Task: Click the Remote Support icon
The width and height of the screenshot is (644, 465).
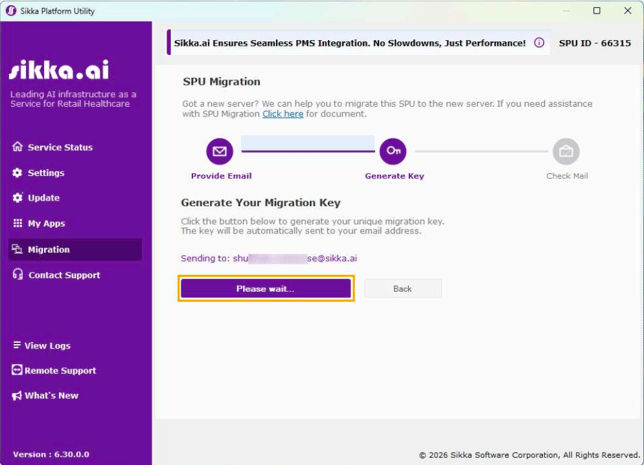Action: (17, 370)
